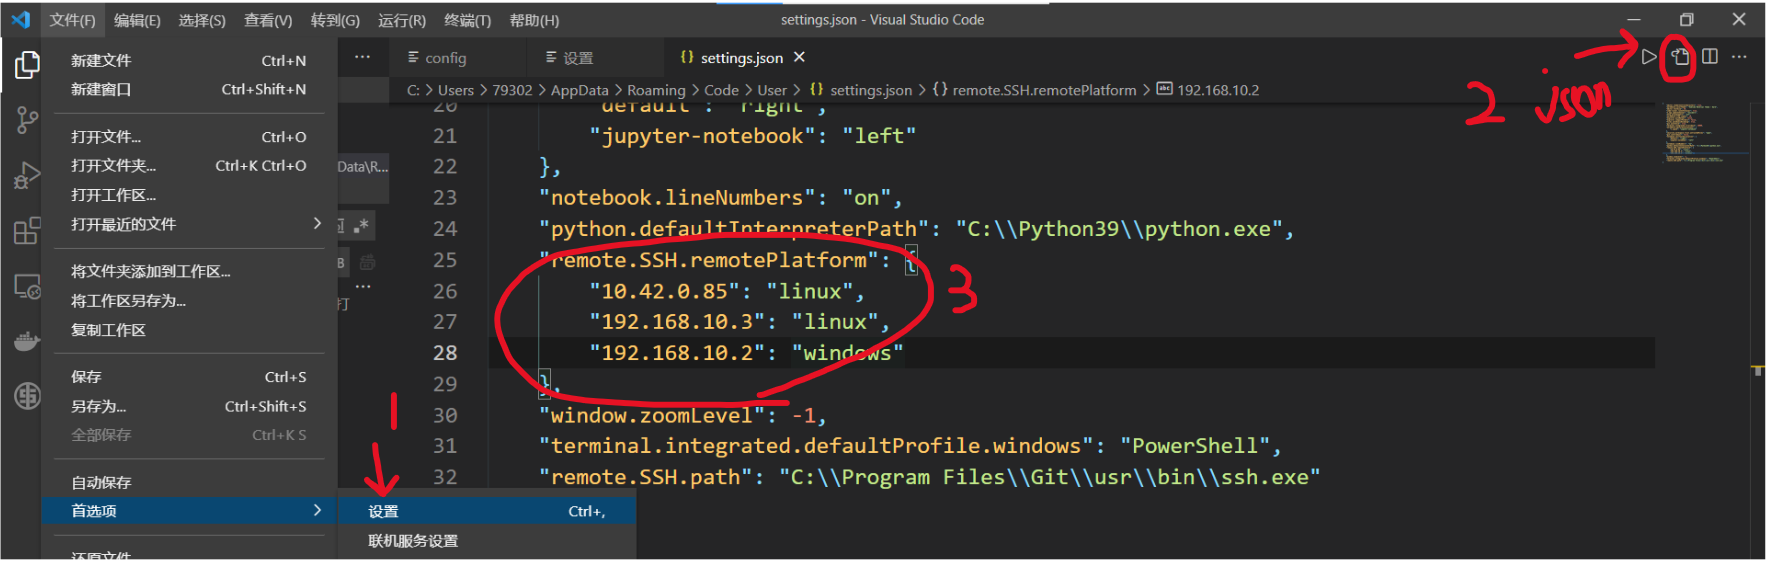This screenshot has height=562, width=1771.
Task: Choose 将工作区另存为... entry
Action: 188,300
